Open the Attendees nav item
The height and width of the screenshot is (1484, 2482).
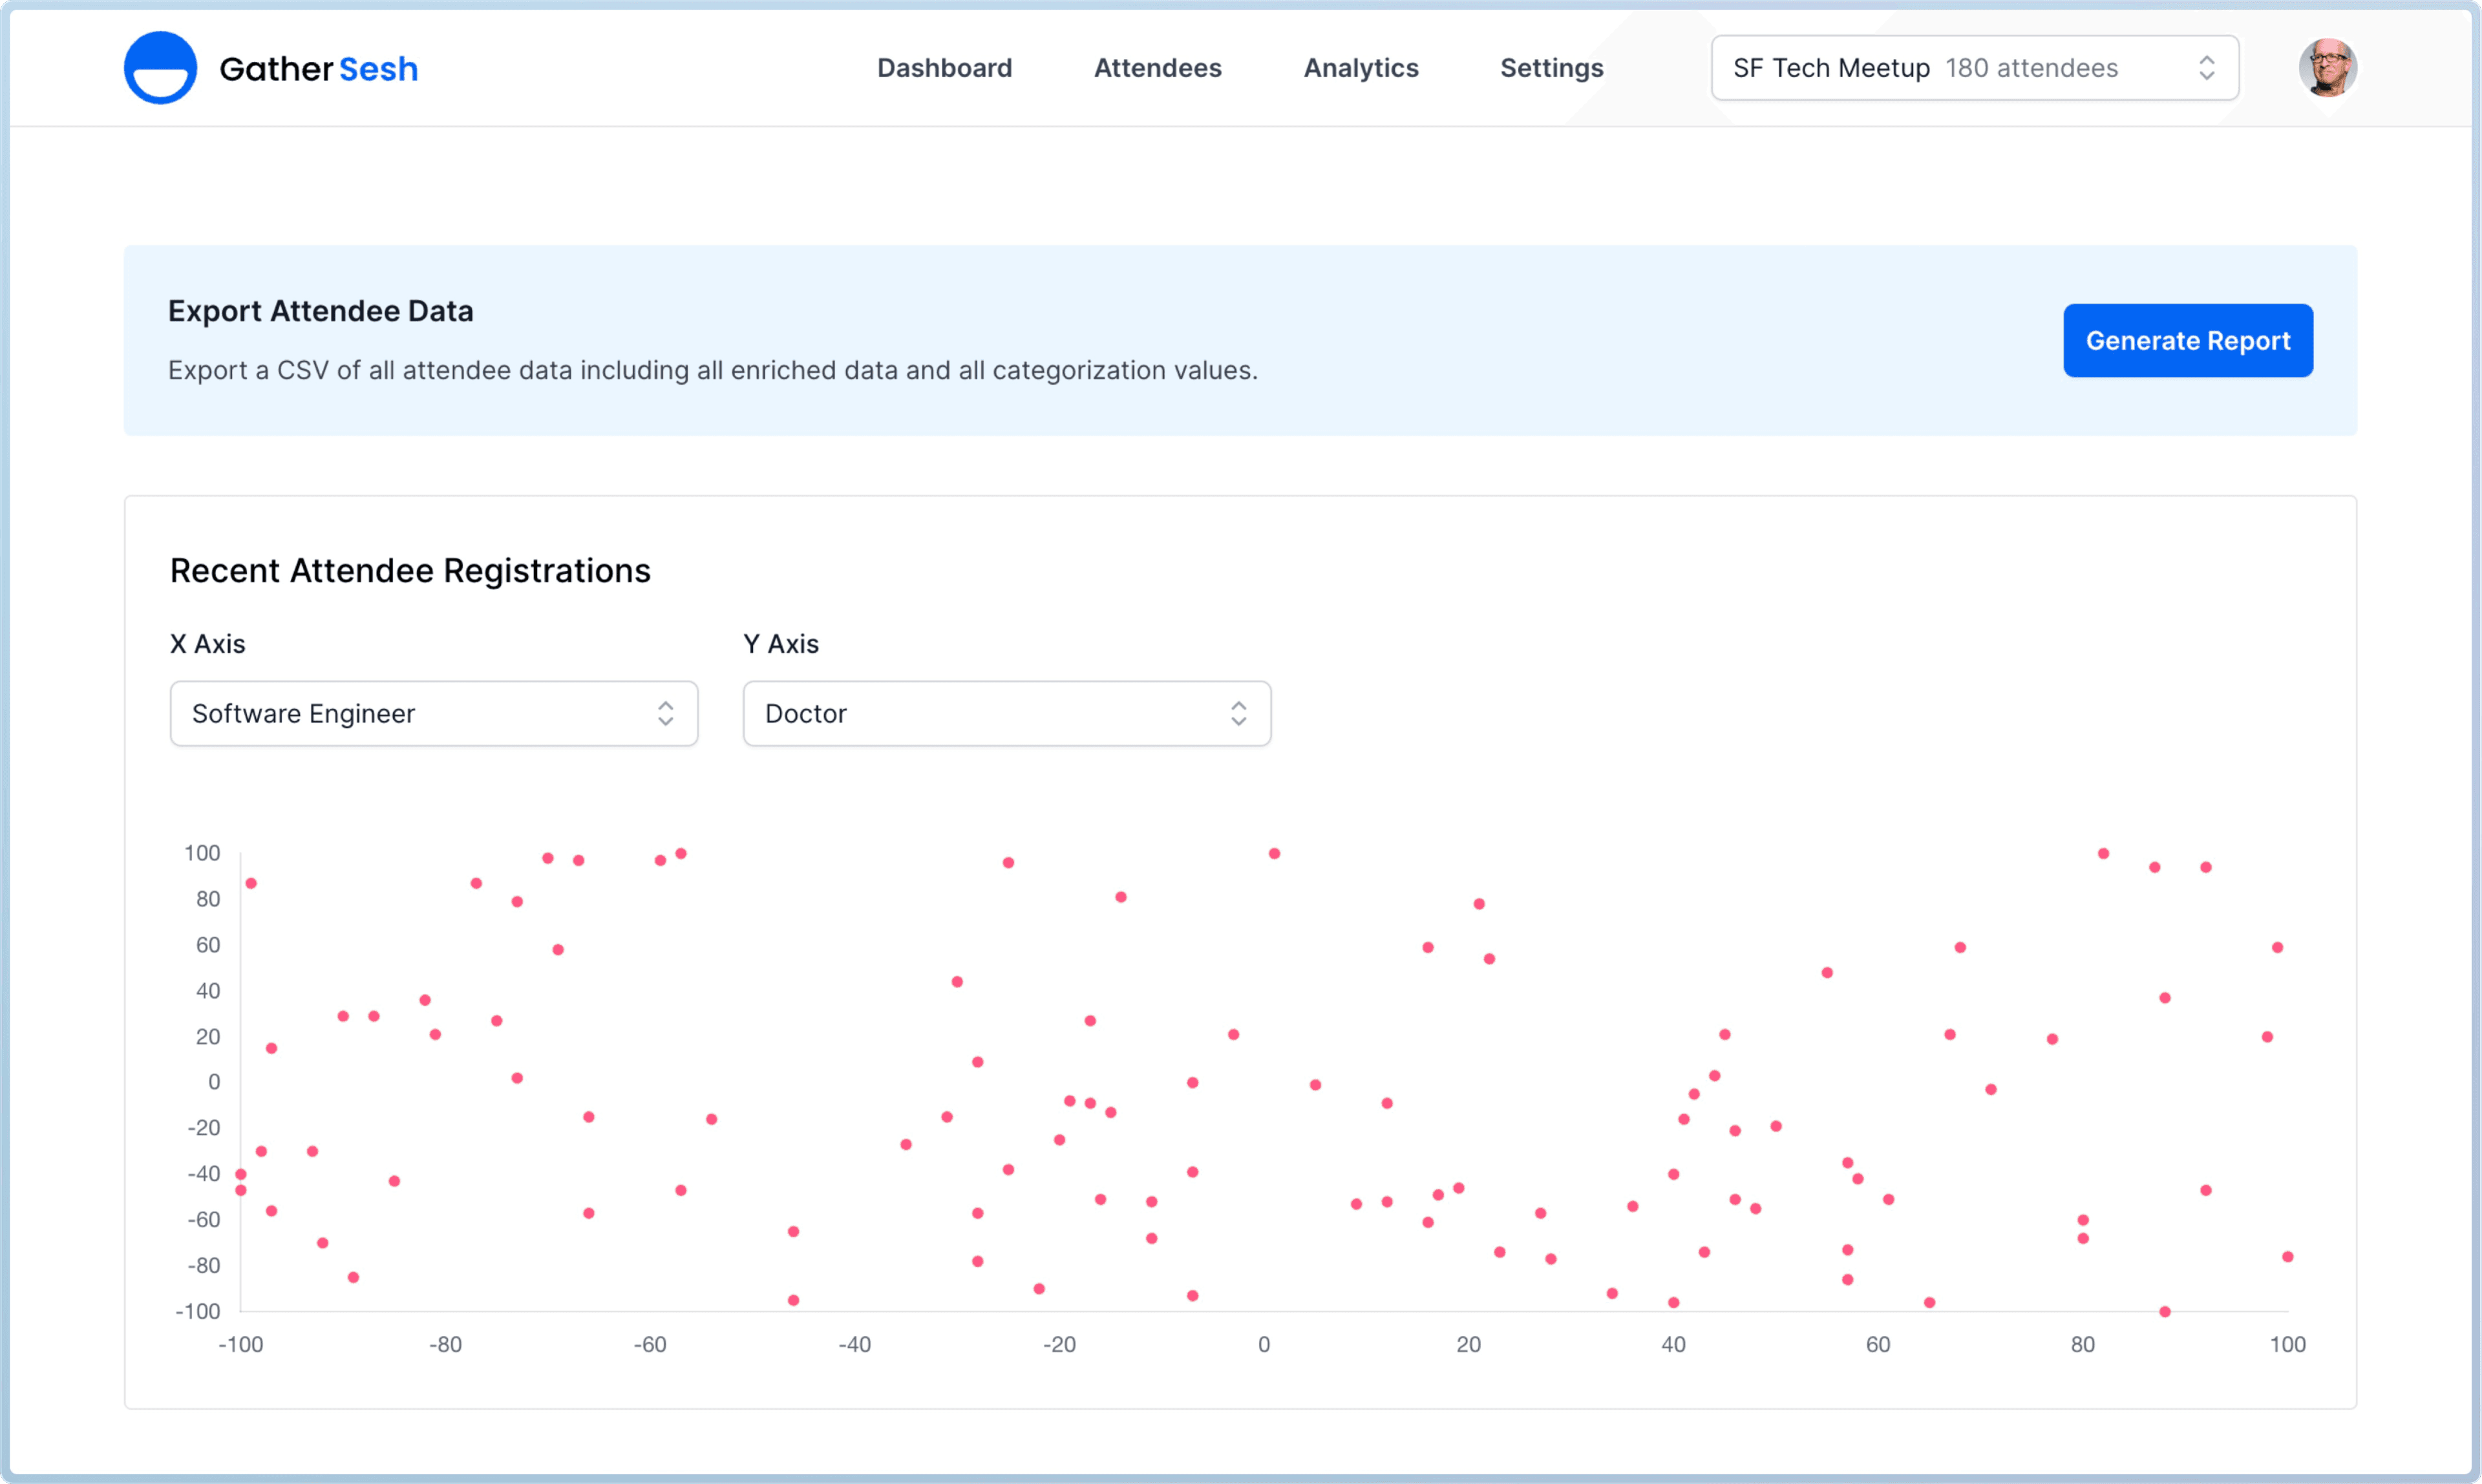pyautogui.click(x=1157, y=68)
